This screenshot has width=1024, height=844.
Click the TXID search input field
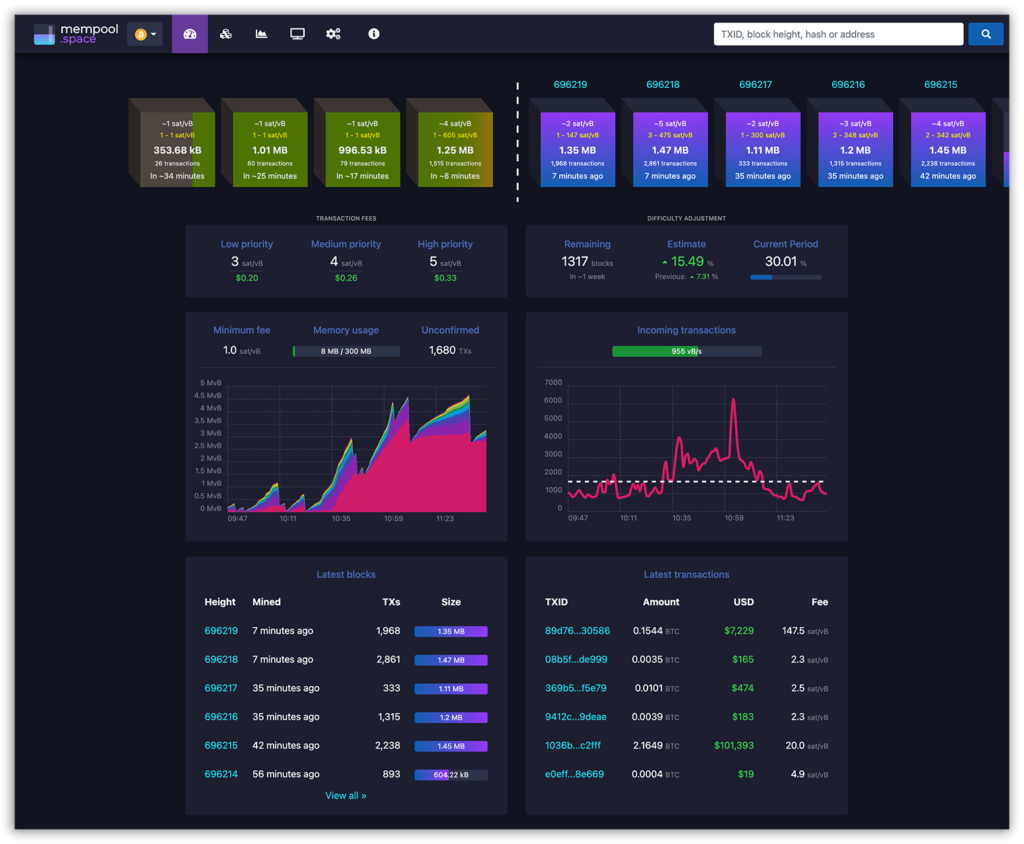click(838, 33)
